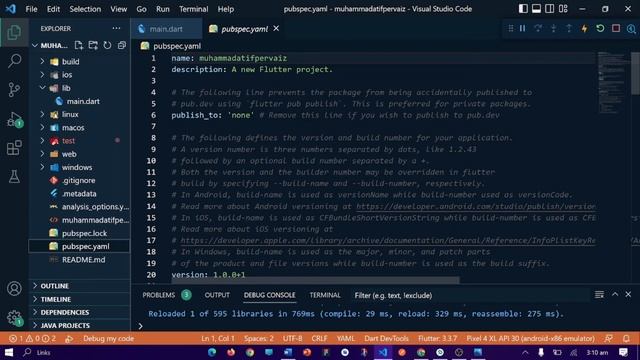640x360 pixels.
Task: Maximize the panel with the chevron-up
Action: pos(615,295)
